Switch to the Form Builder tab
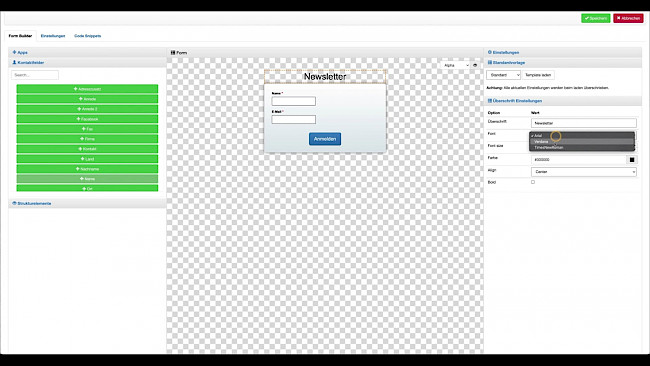Screen dimensions: 650x366 [20, 36]
